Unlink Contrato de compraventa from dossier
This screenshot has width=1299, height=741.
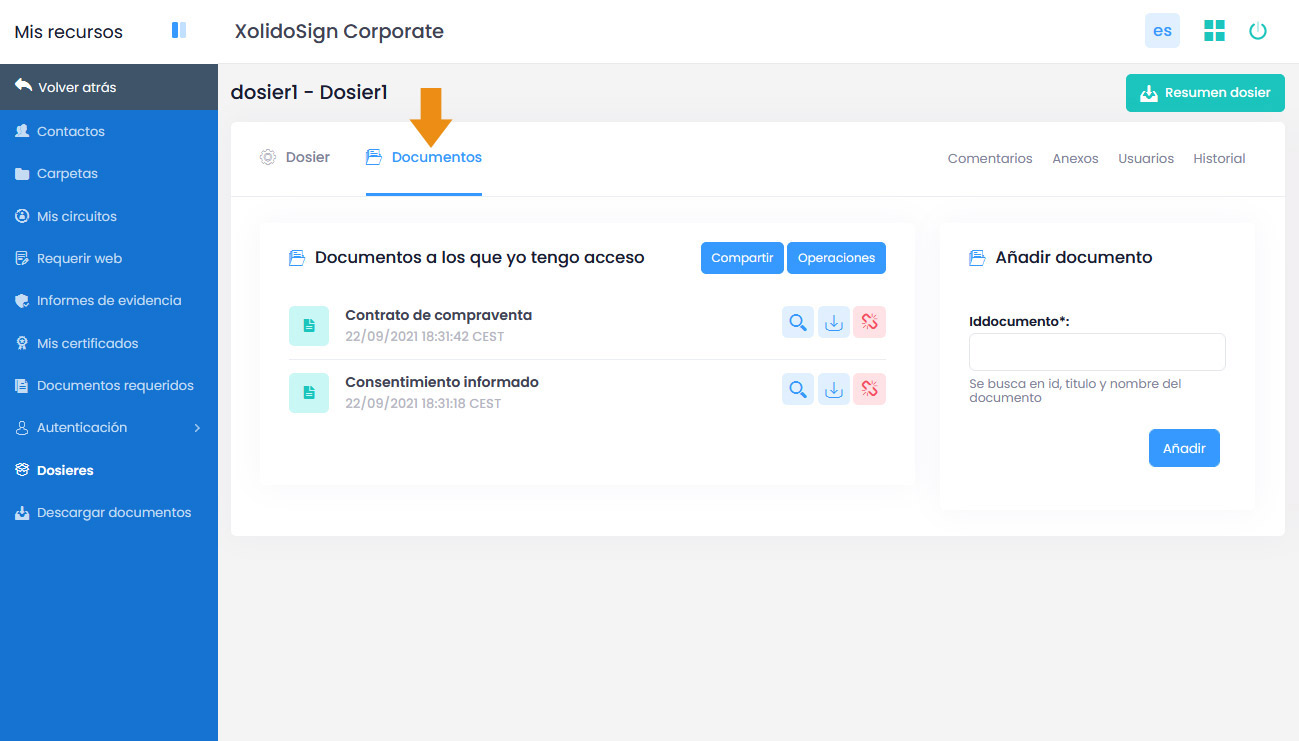870,322
